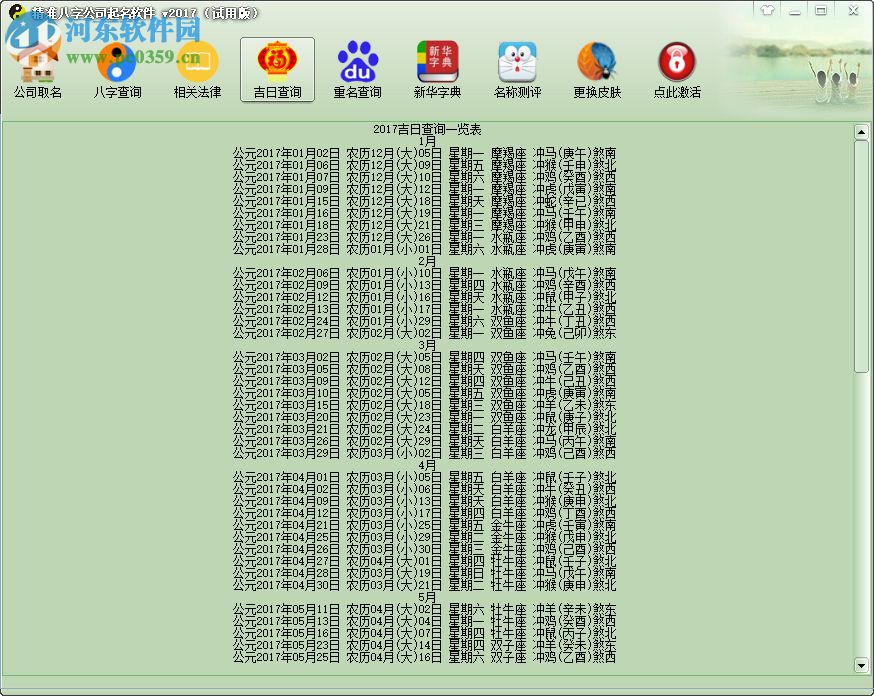Click the 2月 month heading
This screenshot has height=696, width=874.
point(427,261)
